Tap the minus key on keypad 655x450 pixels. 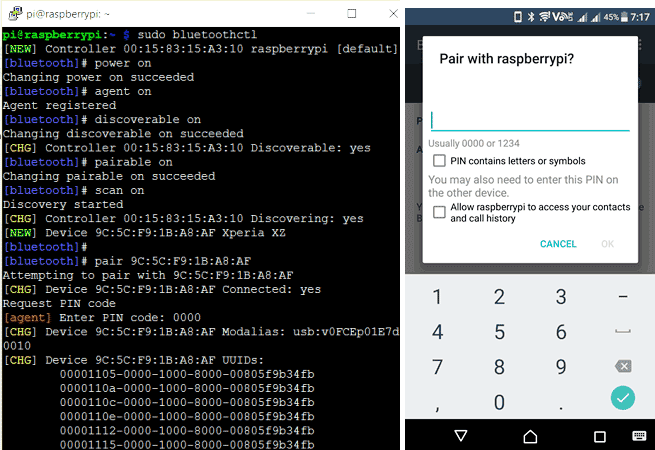(x=623, y=297)
